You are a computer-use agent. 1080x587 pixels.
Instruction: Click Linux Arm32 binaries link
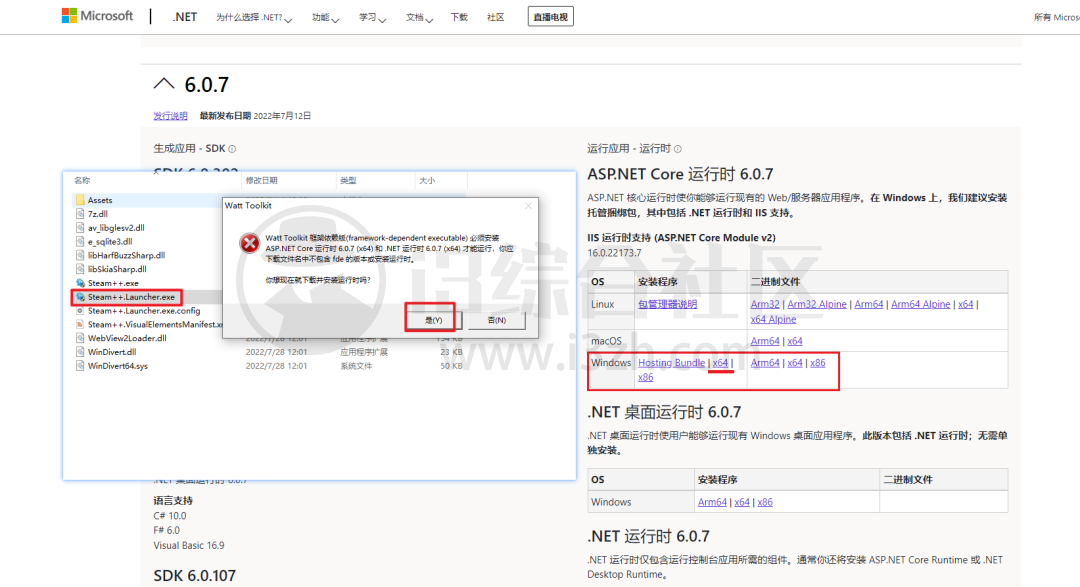[765, 304]
